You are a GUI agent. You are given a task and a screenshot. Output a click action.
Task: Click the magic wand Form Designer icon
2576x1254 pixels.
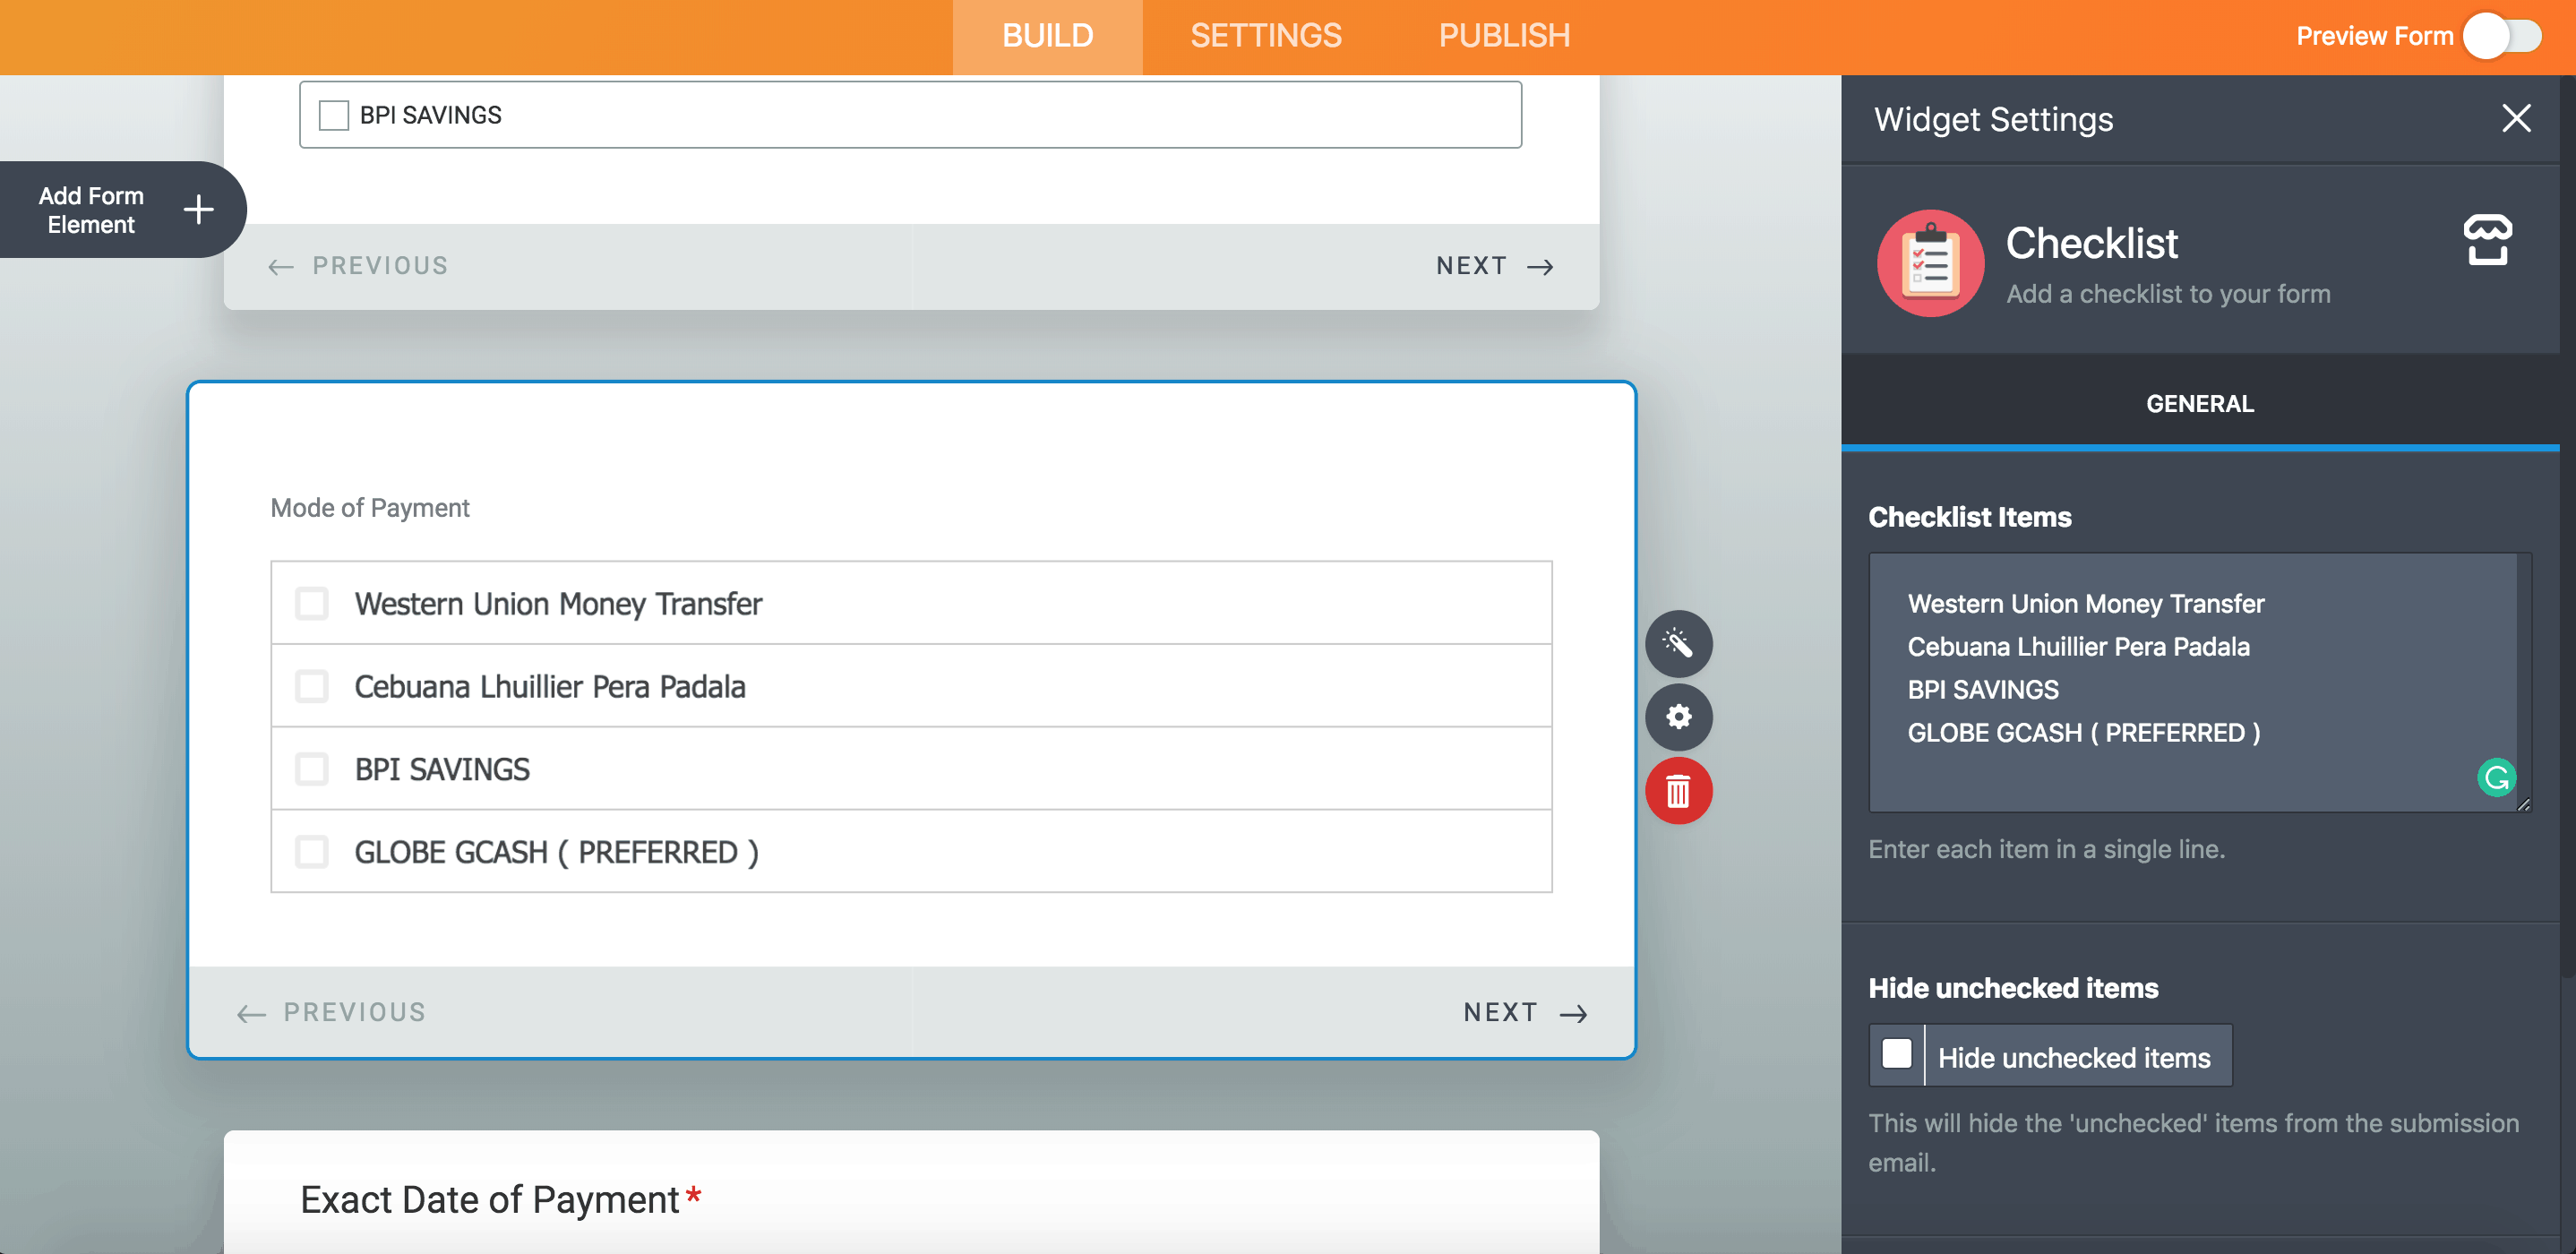1678,643
